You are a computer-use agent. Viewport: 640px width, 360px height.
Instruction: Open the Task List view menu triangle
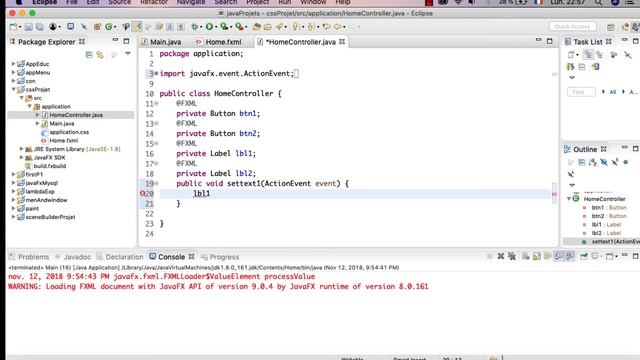572,78
